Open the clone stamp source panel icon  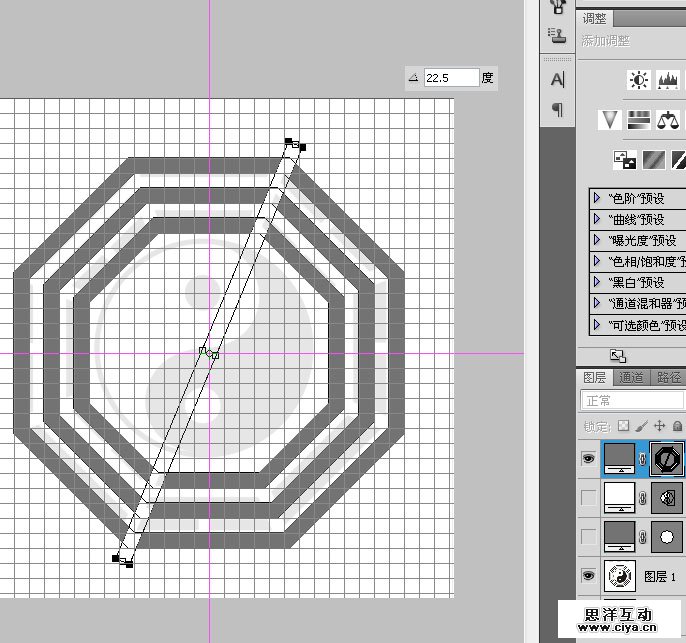[x=557, y=35]
